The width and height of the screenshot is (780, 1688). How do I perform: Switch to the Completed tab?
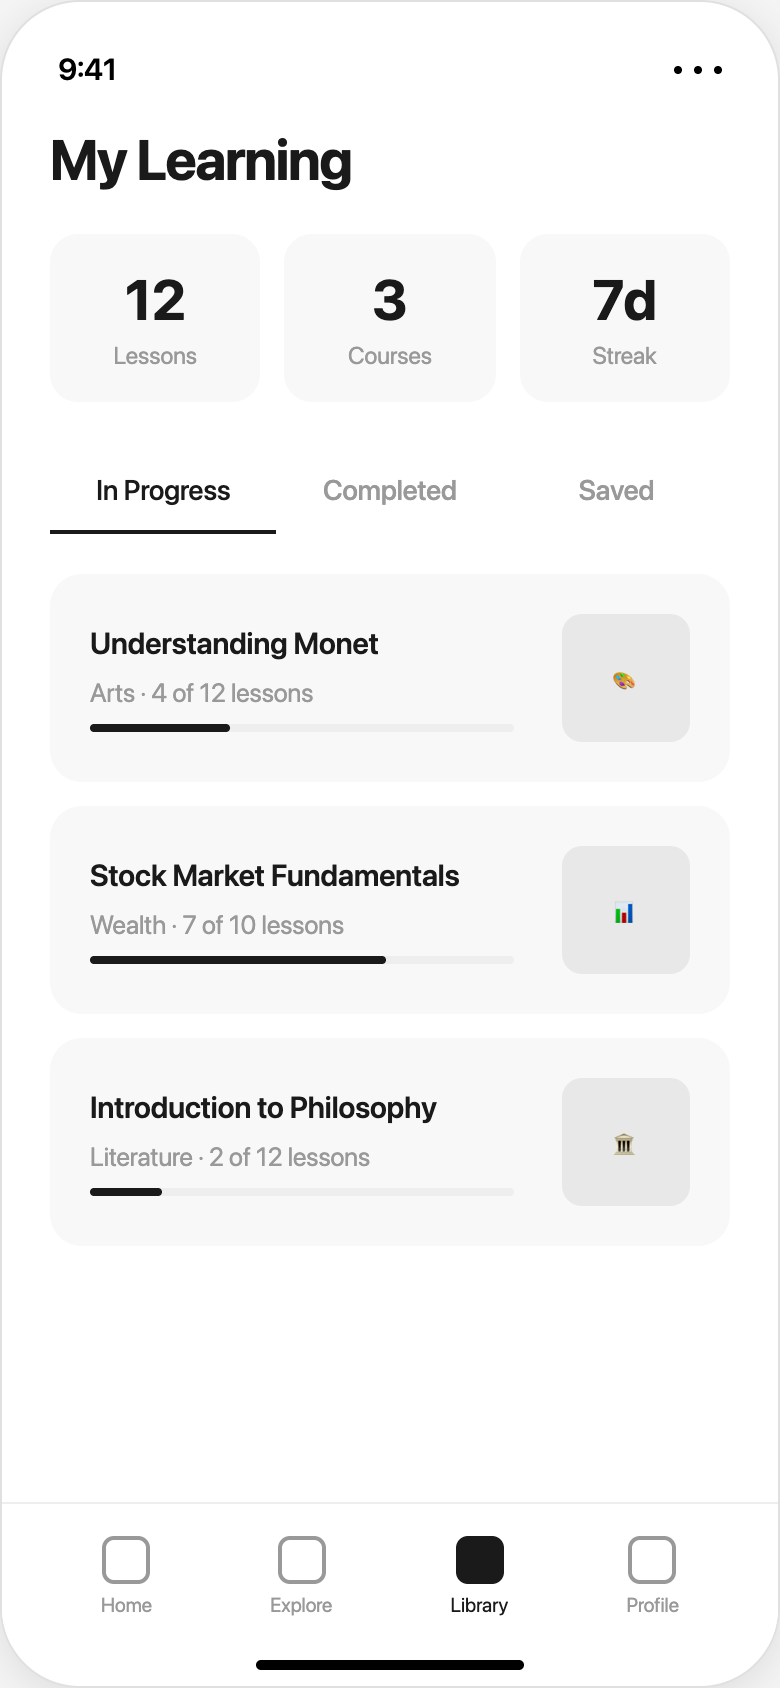(389, 491)
